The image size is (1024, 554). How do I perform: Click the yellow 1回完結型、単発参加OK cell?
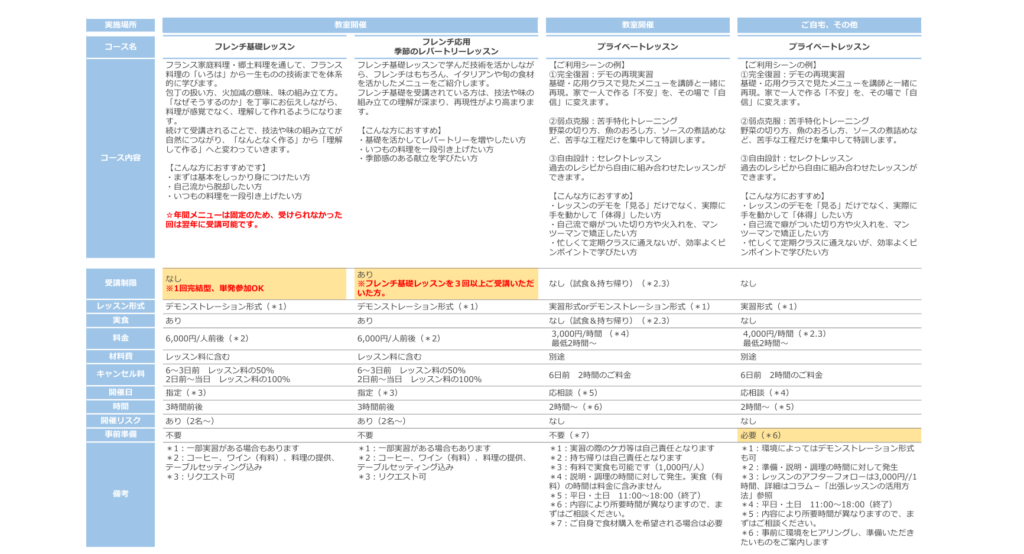pyautogui.click(x=256, y=283)
